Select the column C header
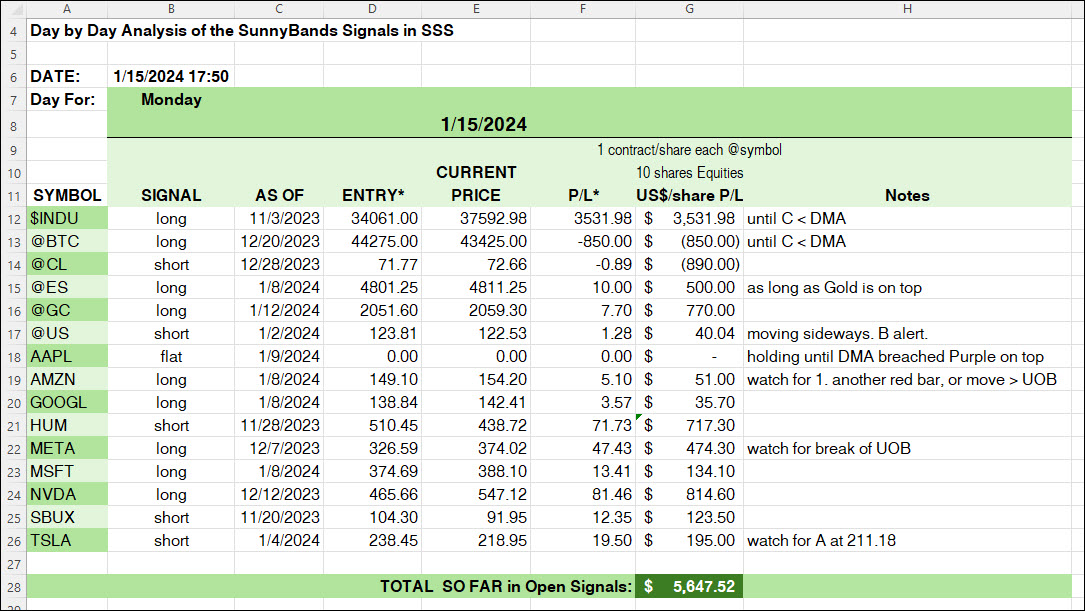The image size is (1085, 611). coord(279,9)
